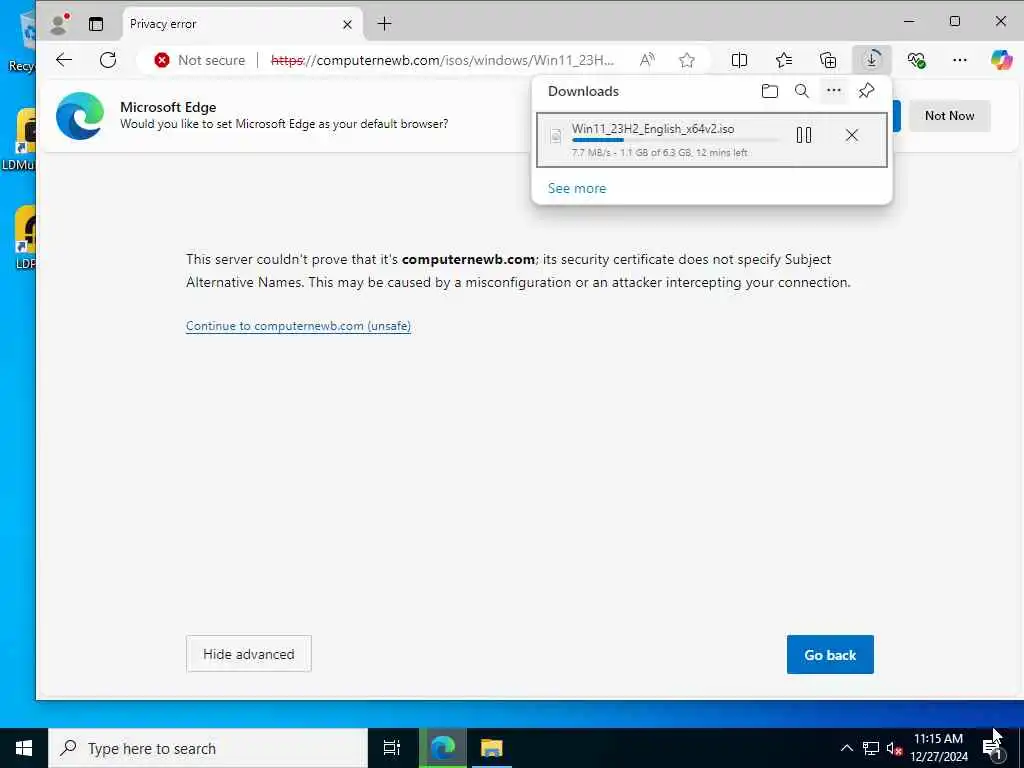Click the Go back button
Image resolution: width=1024 pixels, height=768 pixels.
(830, 654)
